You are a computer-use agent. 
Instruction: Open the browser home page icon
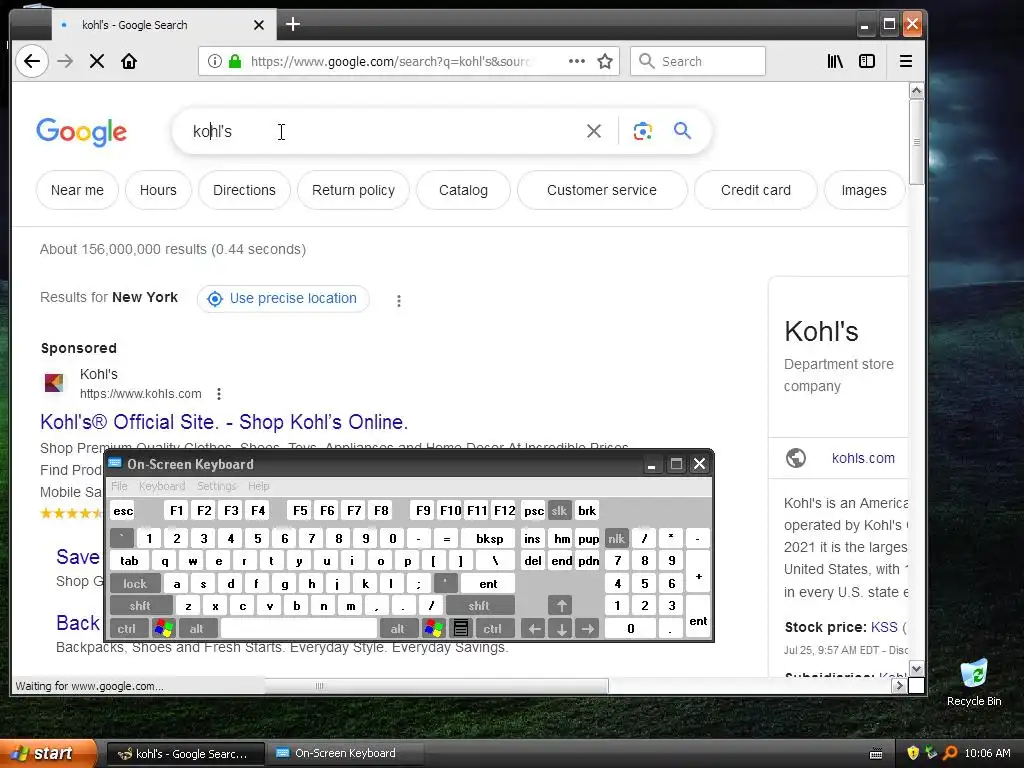129,61
